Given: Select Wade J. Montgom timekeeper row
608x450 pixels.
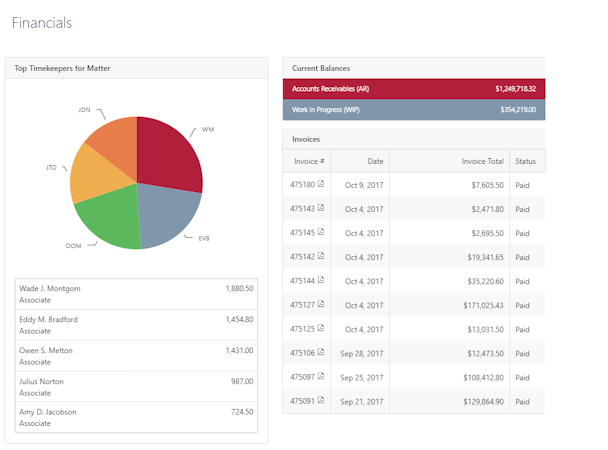Looking at the screenshot, I should pyautogui.click(x=136, y=294).
